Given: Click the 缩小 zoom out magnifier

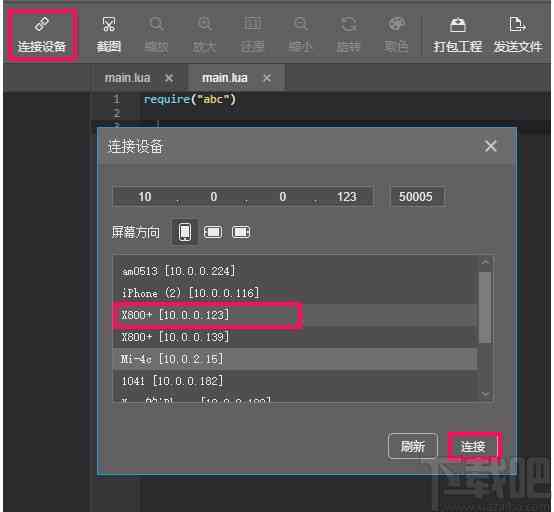Looking at the screenshot, I should (x=300, y=34).
